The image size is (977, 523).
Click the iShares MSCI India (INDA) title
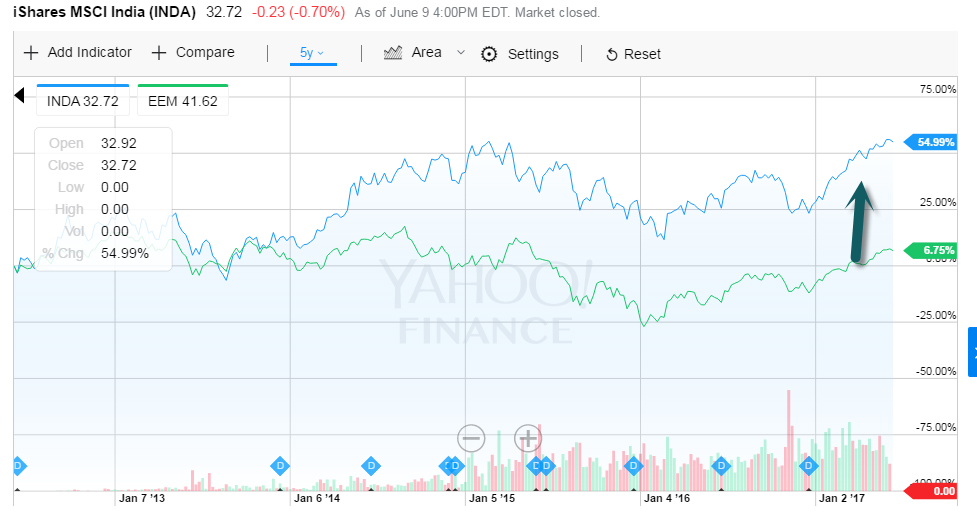click(104, 12)
